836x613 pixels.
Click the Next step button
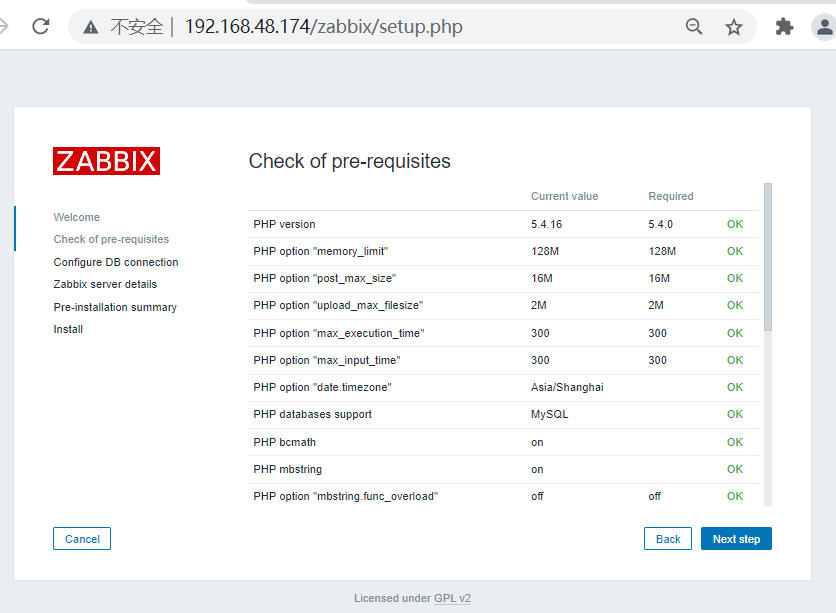[x=736, y=539]
